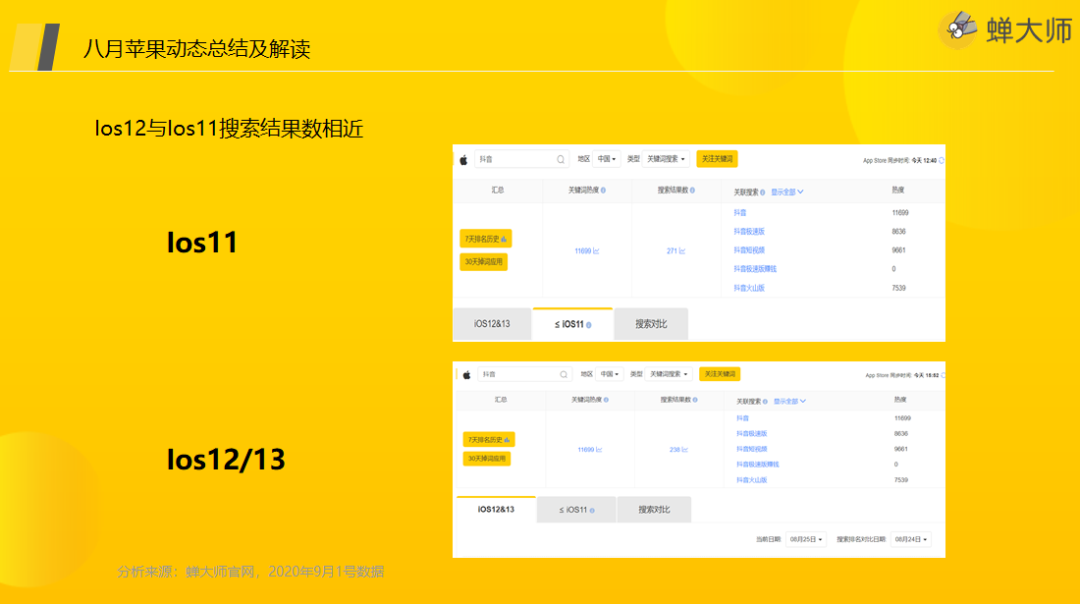Viewport: 1080px width, 604px height.
Task: Click the 关键词热度 info icon in Ios12/13 screenshot
Action: (x=606, y=400)
